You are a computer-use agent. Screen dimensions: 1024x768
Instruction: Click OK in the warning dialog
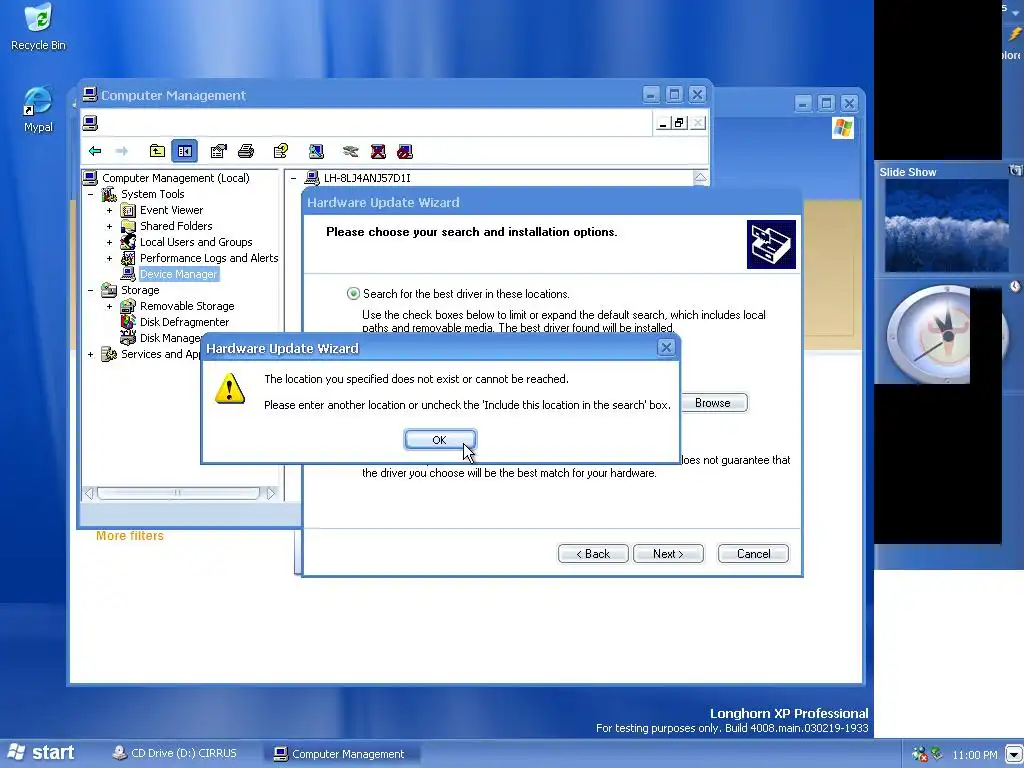coord(440,440)
